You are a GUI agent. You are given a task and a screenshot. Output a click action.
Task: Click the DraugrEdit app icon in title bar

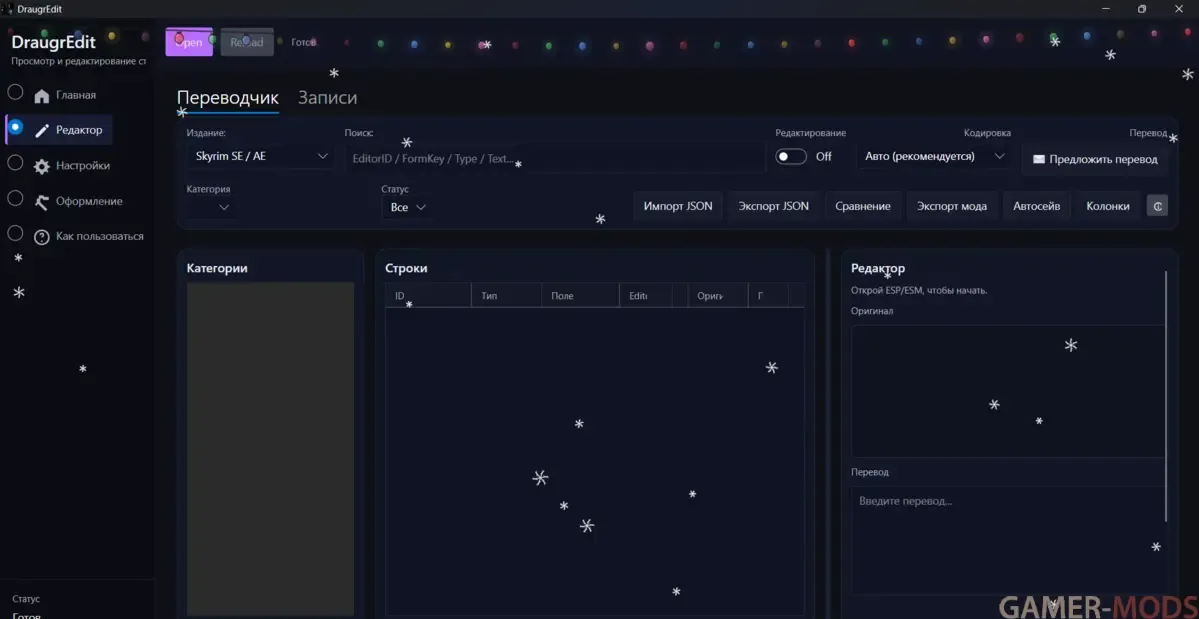(8, 9)
